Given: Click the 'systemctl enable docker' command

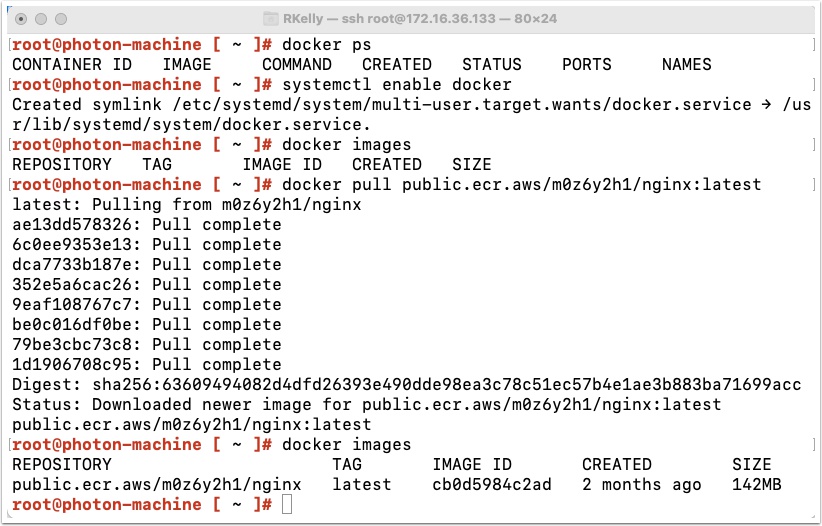Looking at the screenshot, I should click(x=397, y=84).
